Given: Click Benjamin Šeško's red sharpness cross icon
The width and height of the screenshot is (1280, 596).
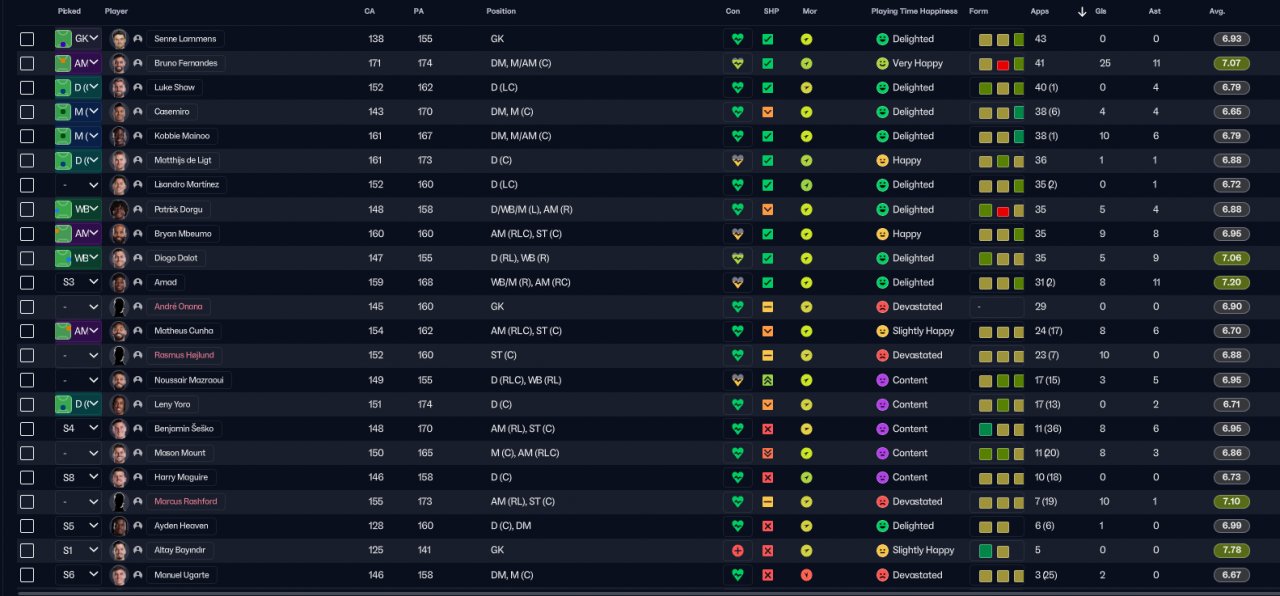Looking at the screenshot, I should (x=767, y=429).
